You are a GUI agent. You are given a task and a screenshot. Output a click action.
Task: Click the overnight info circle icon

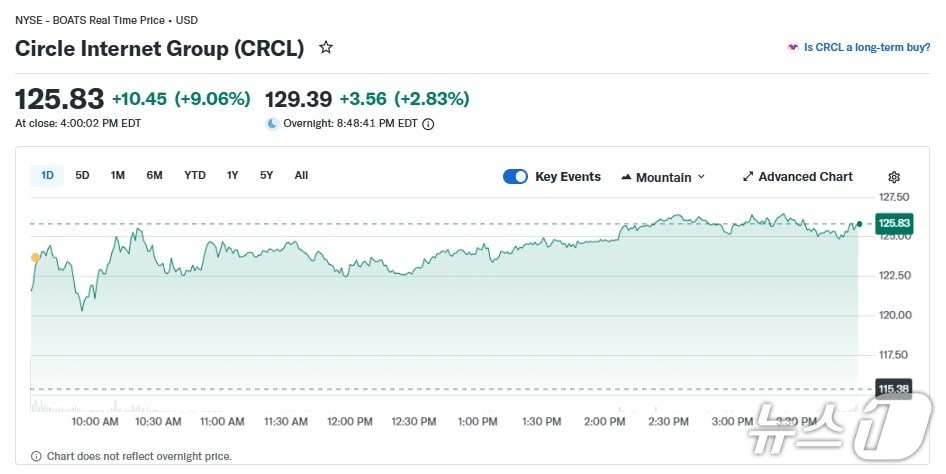point(429,124)
